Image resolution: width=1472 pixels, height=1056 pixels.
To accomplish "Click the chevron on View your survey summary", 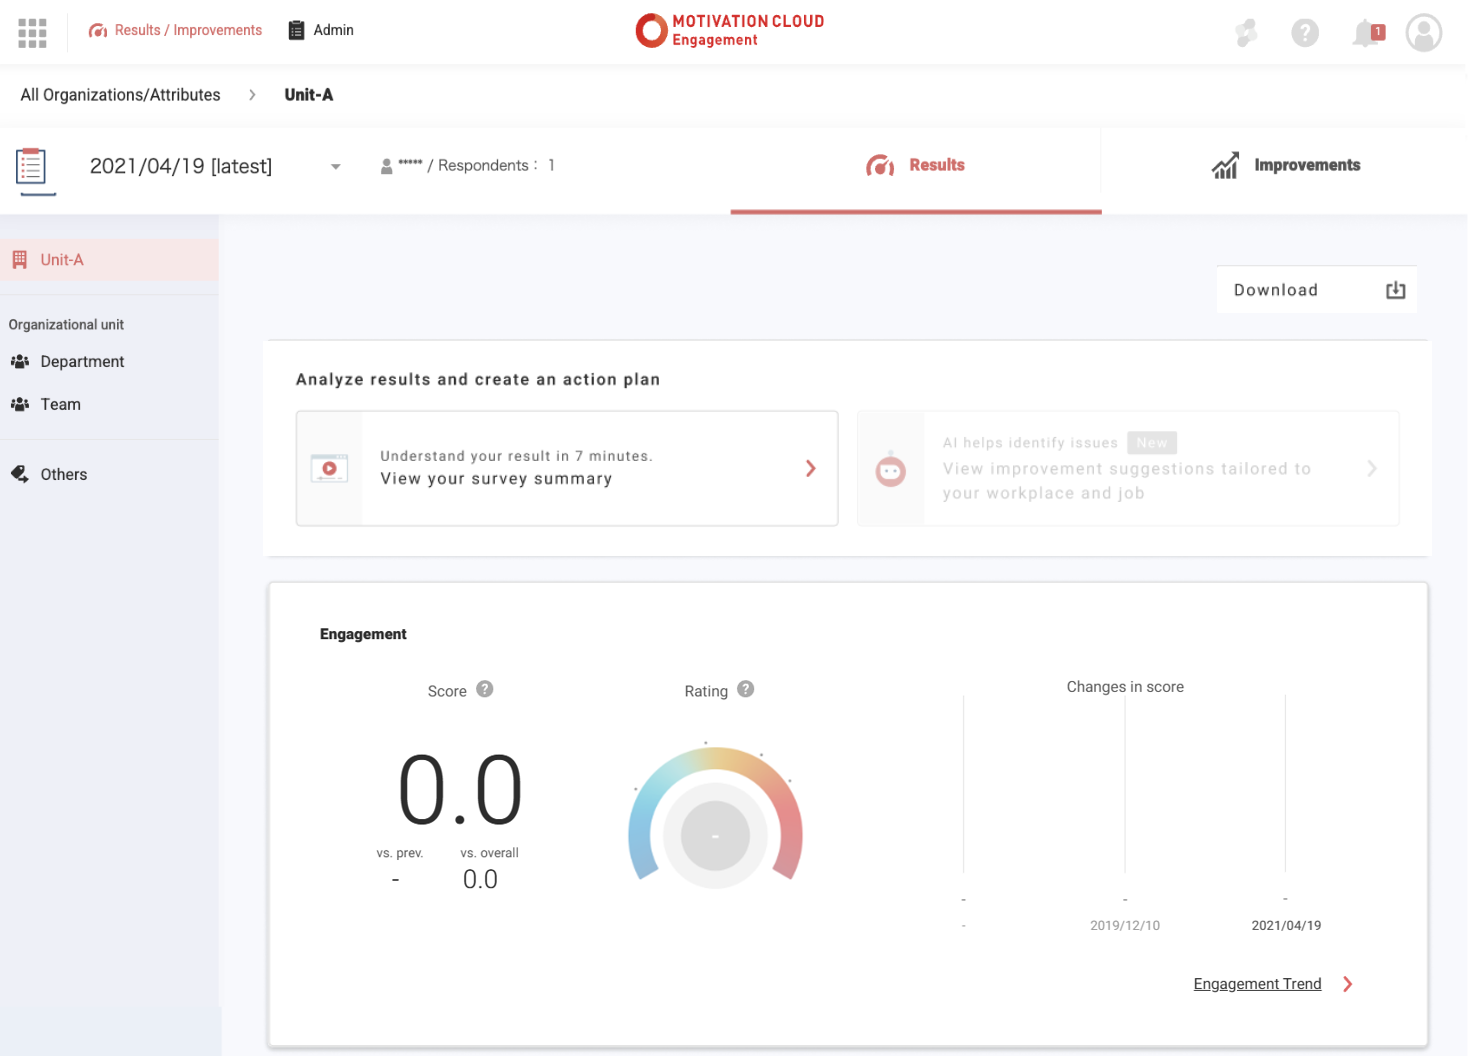I will click(x=810, y=468).
